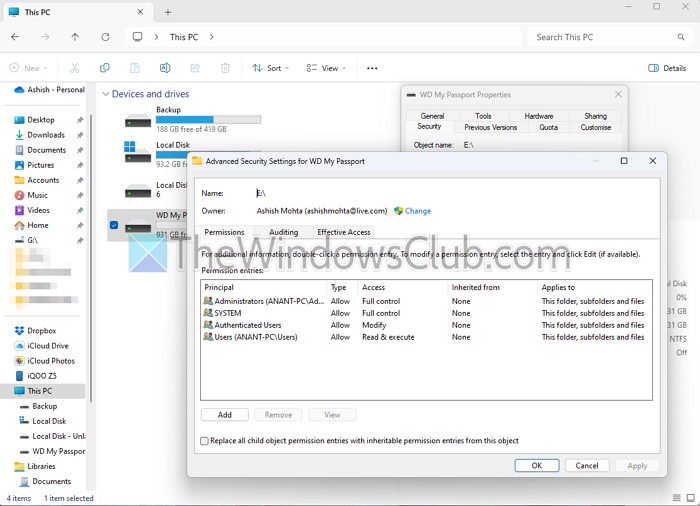Click the Rename icon in toolbar

[x=165, y=68]
